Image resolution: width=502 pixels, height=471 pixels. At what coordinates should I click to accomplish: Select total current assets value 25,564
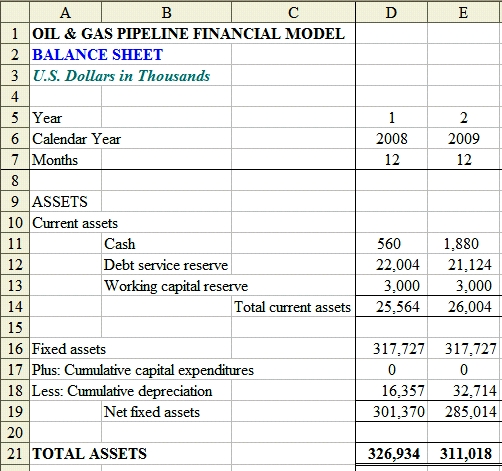click(392, 307)
